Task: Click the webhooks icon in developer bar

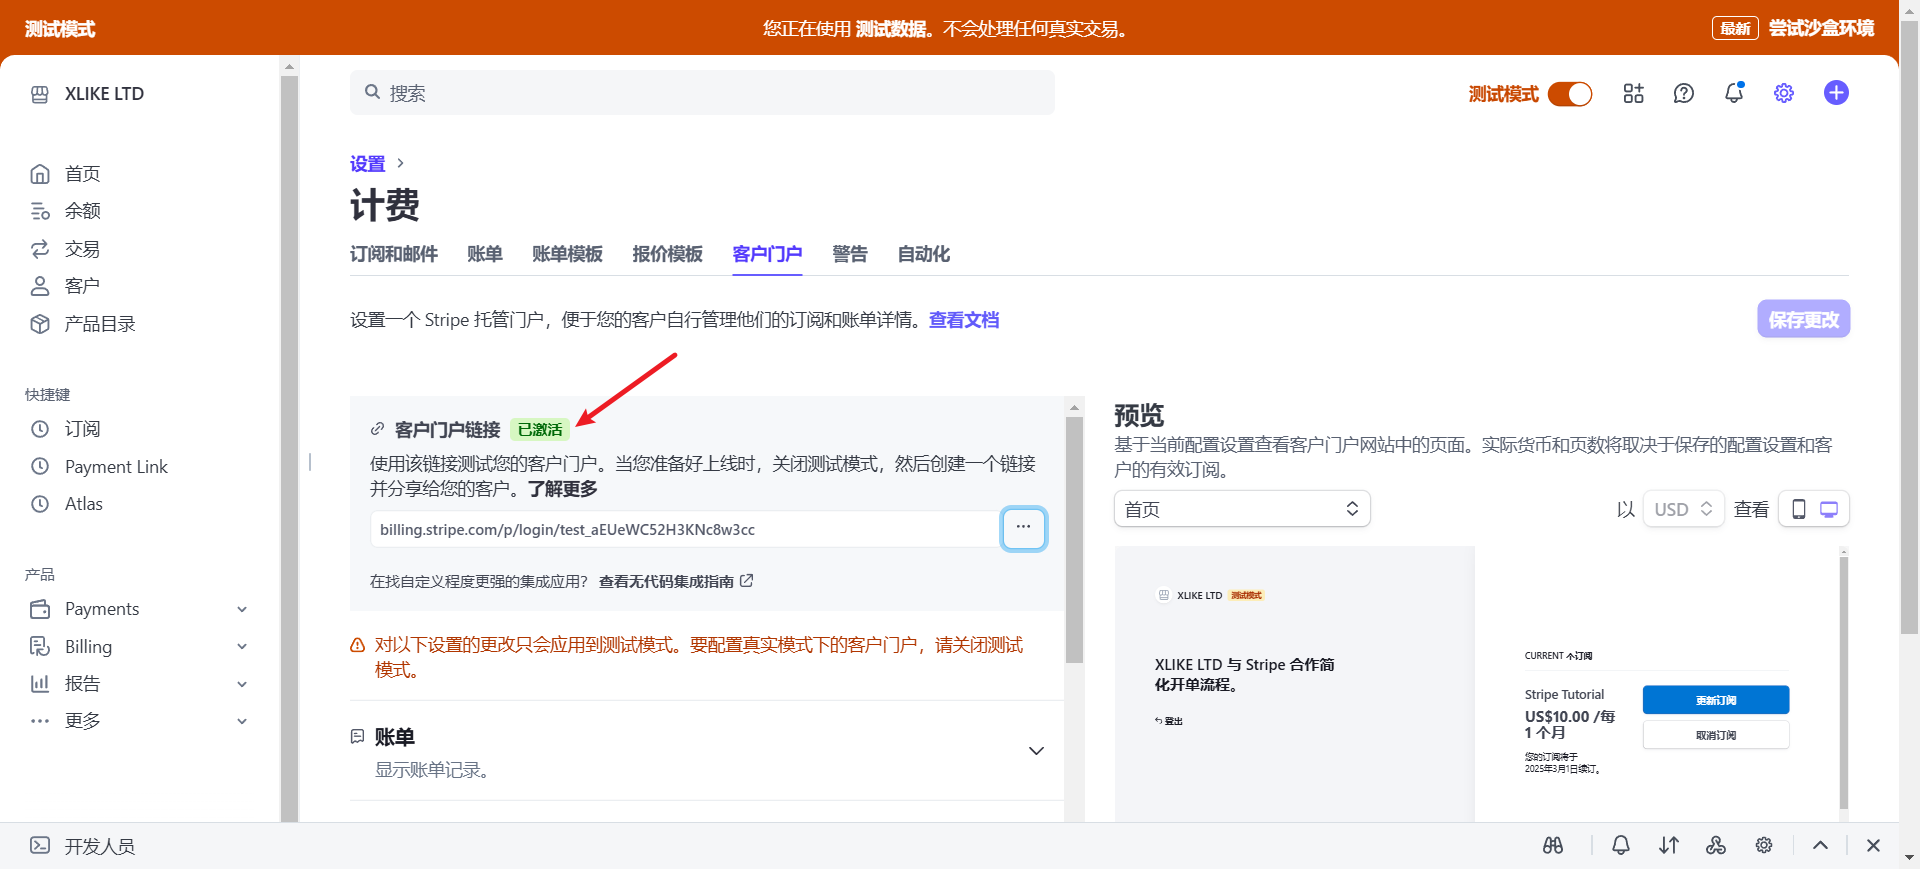Action: pyautogui.click(x=1716, y=845)
